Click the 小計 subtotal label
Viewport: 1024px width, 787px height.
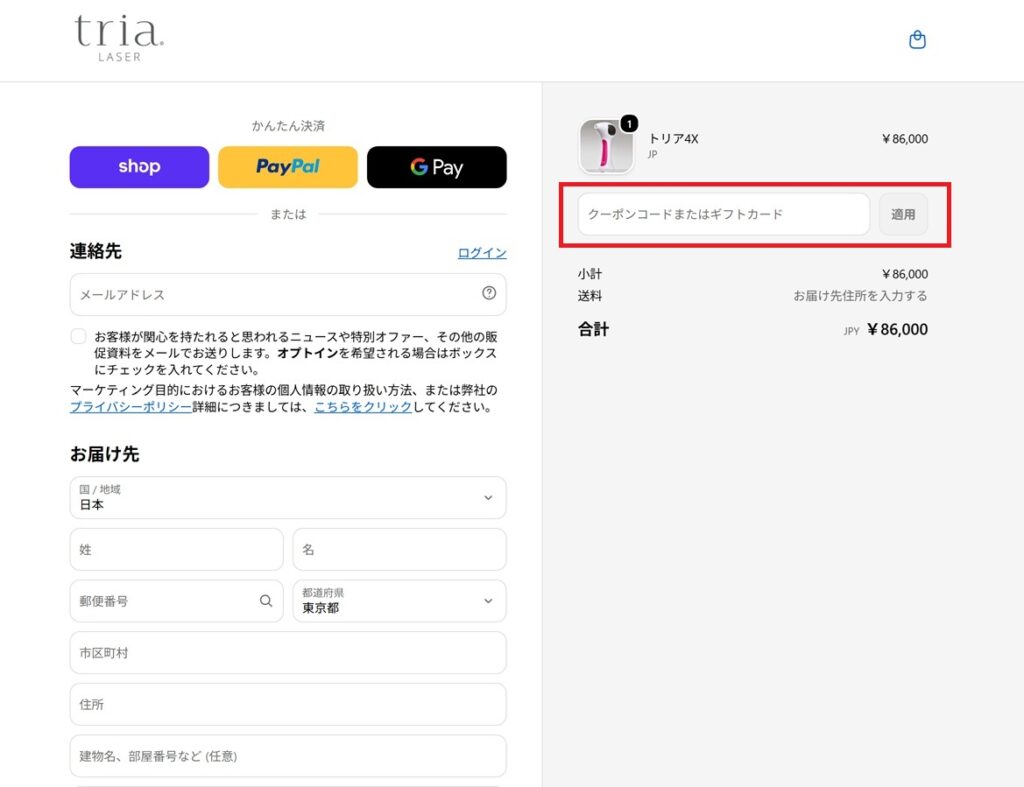click(590, 274)
